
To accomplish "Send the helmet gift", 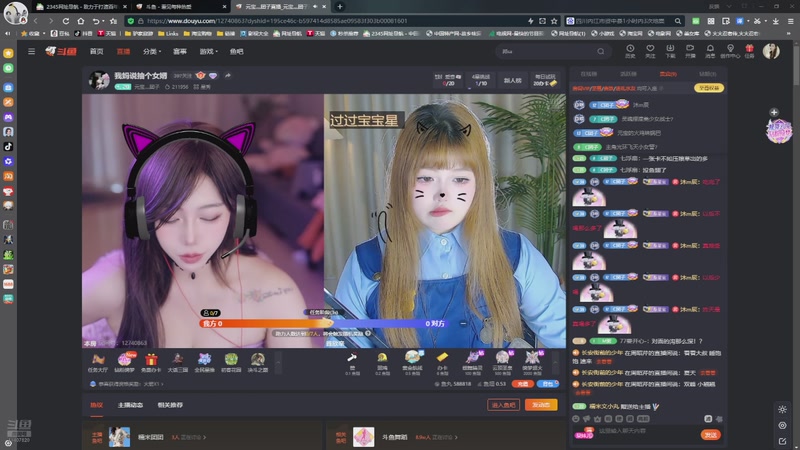I will coord(382,363).
